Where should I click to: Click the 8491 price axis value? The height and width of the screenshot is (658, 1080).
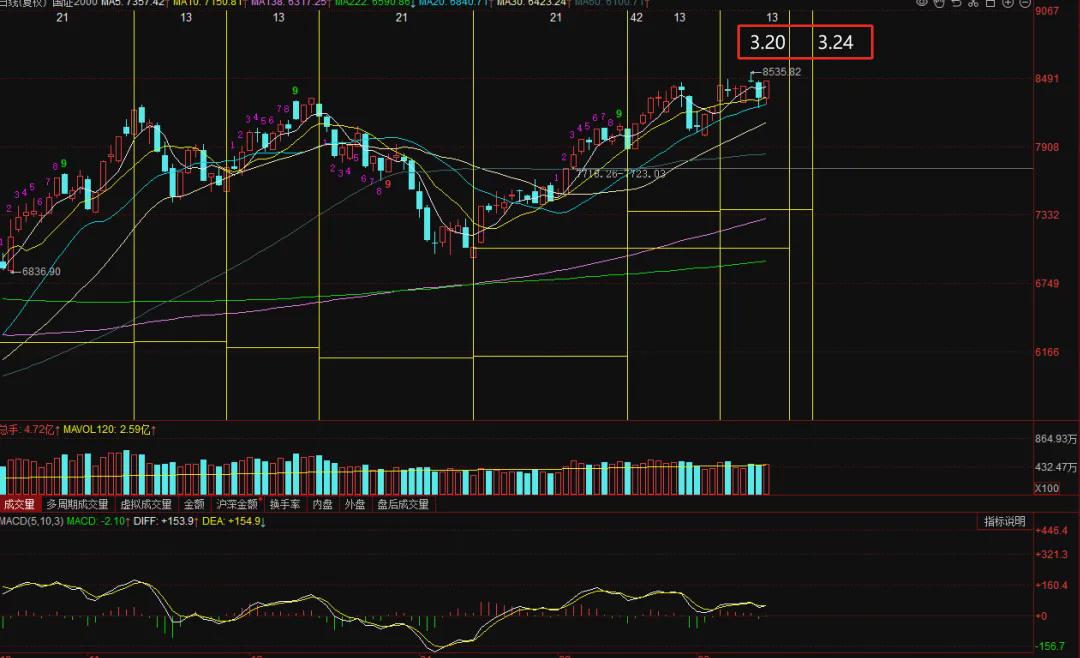[1047, 79]
